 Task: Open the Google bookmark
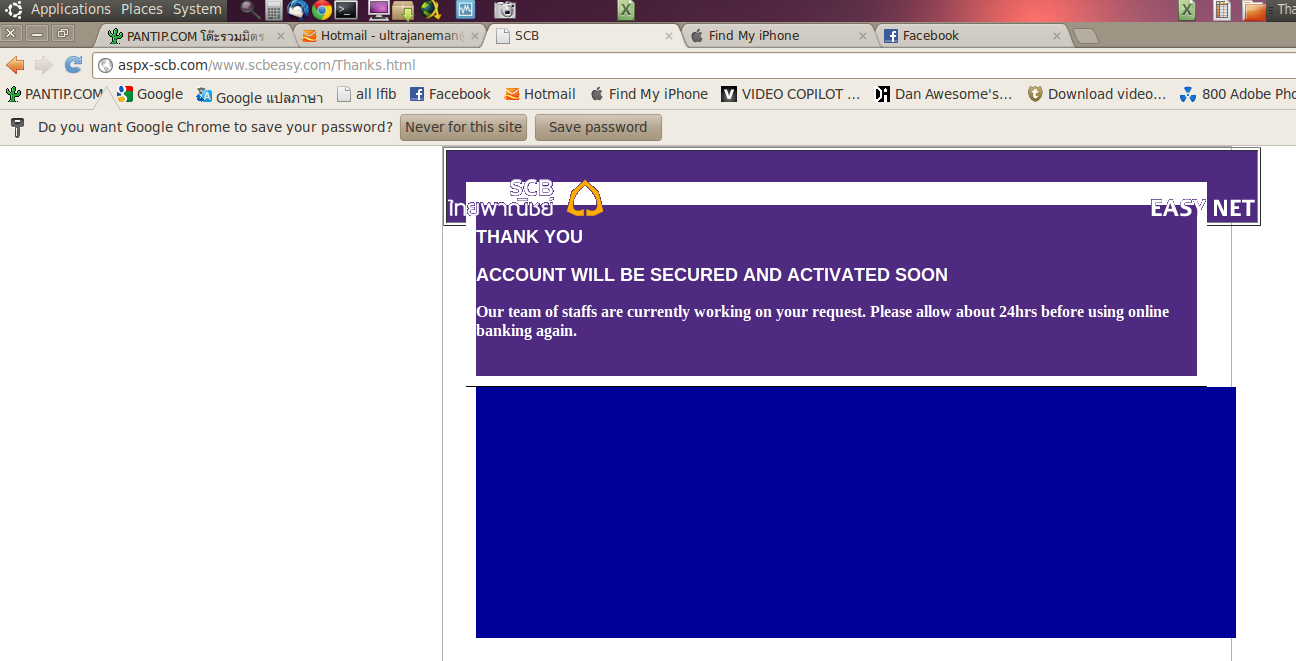[150, 94]
